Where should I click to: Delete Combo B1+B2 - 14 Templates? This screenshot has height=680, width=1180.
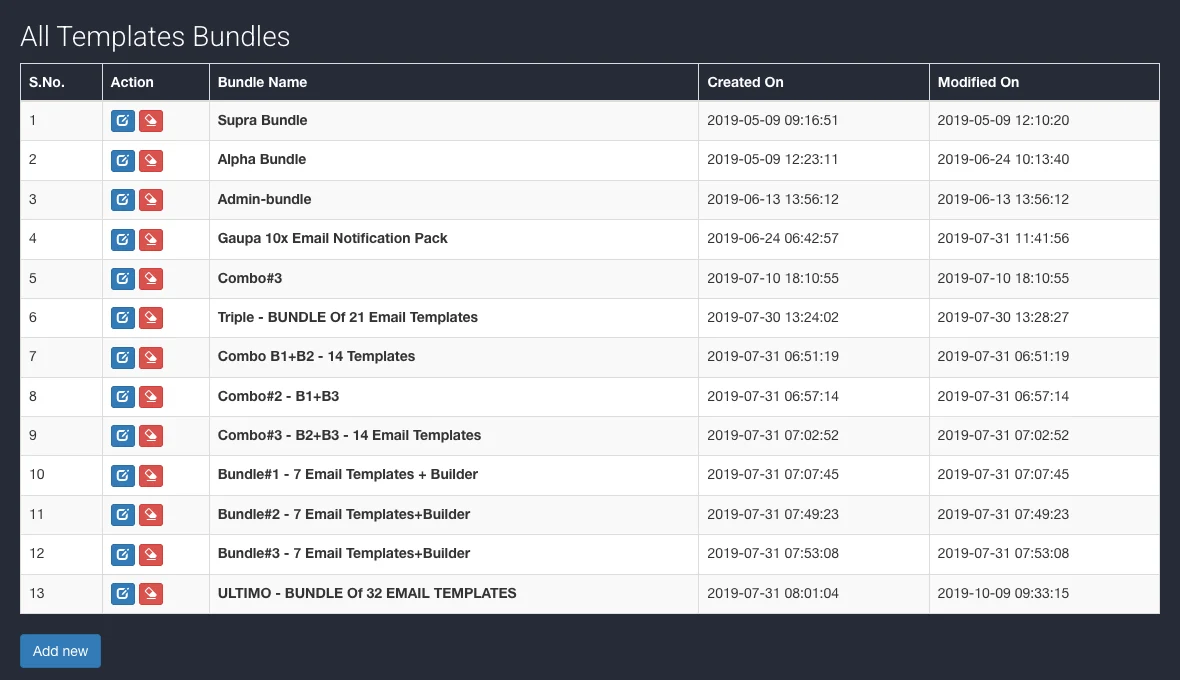tap(151, 357)
